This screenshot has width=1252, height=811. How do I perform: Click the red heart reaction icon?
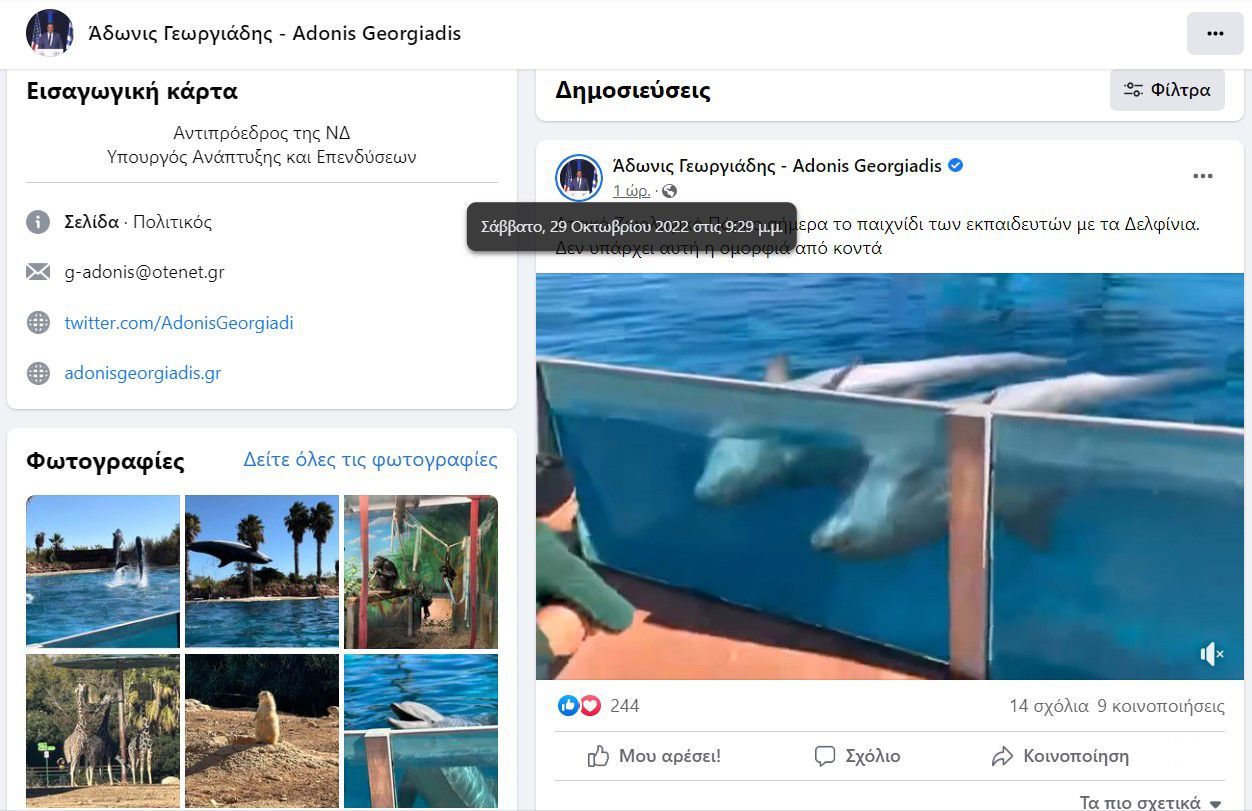(590, 706)
